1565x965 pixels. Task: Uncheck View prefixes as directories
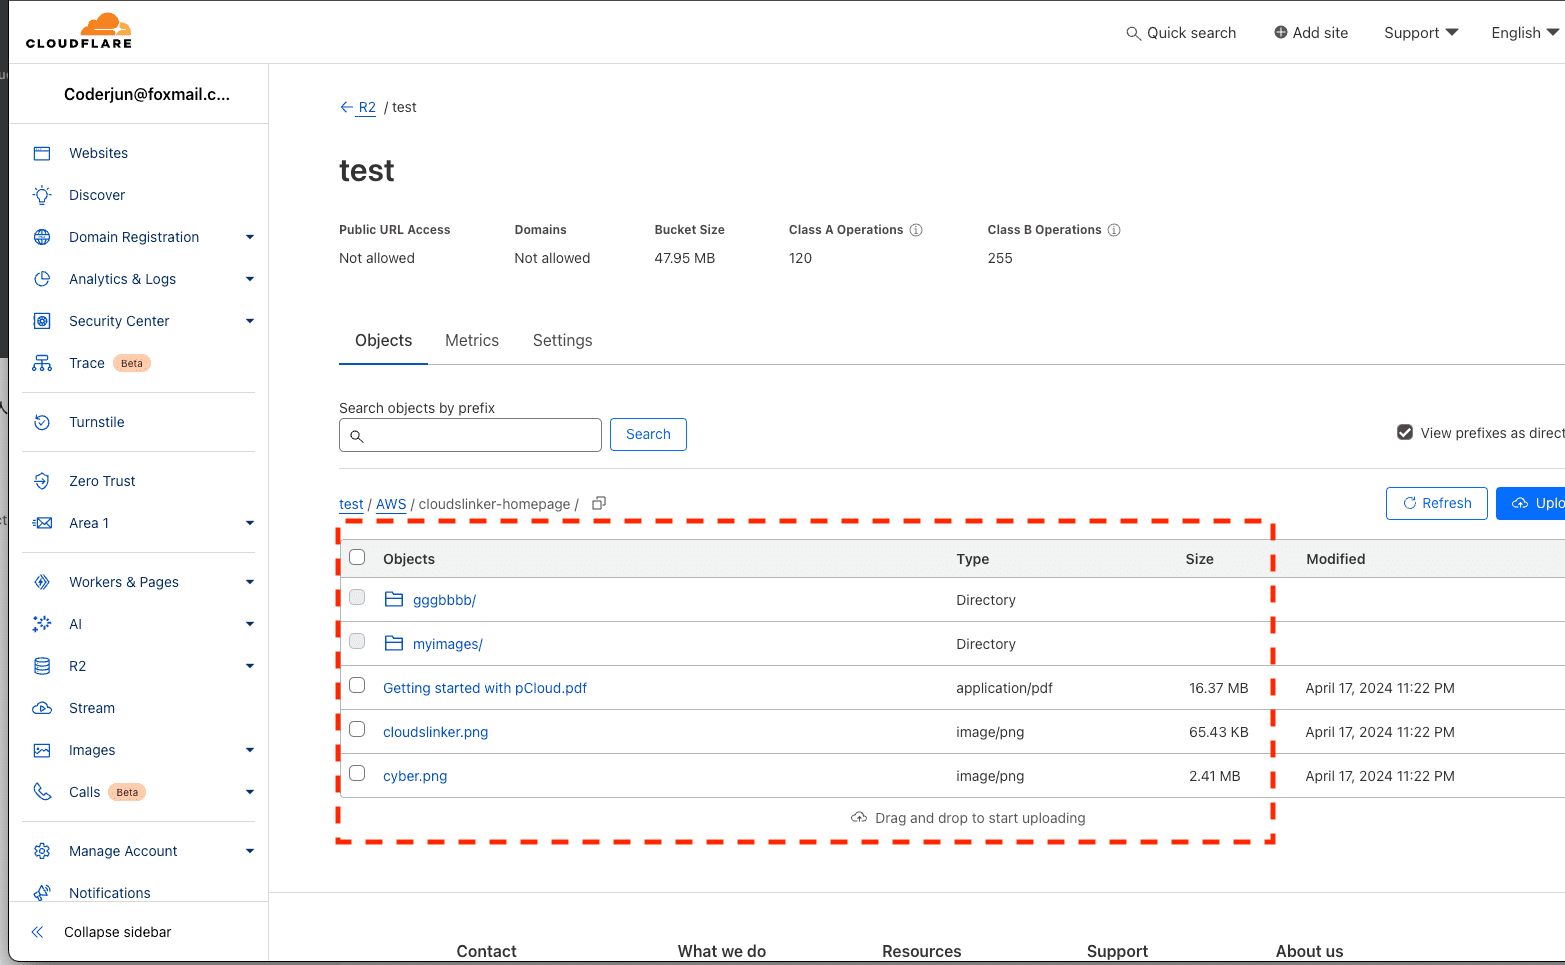tap(1405, 432)
